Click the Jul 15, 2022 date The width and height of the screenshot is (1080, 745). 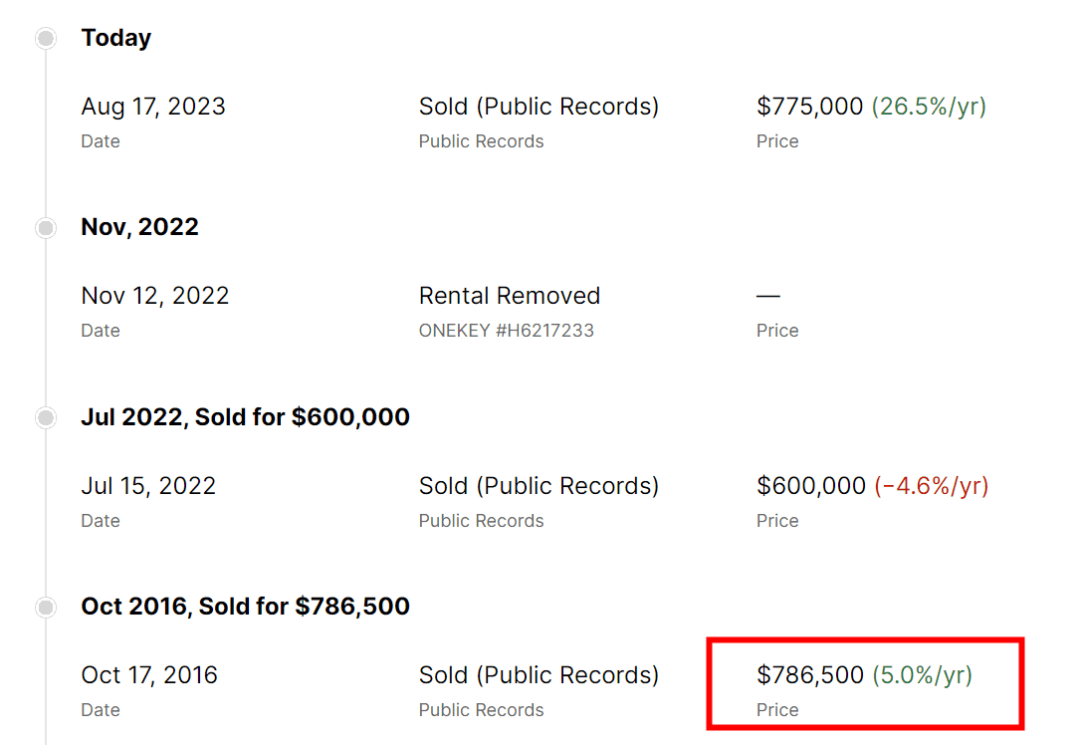pos(148,486)
